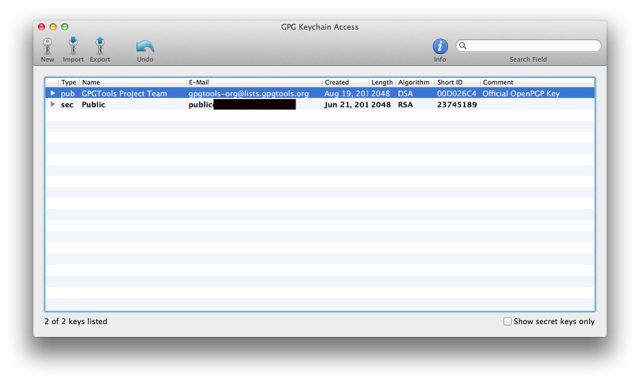Focus the Search Field input
Viewport: 640px width, 383px height.
point(528,45)
